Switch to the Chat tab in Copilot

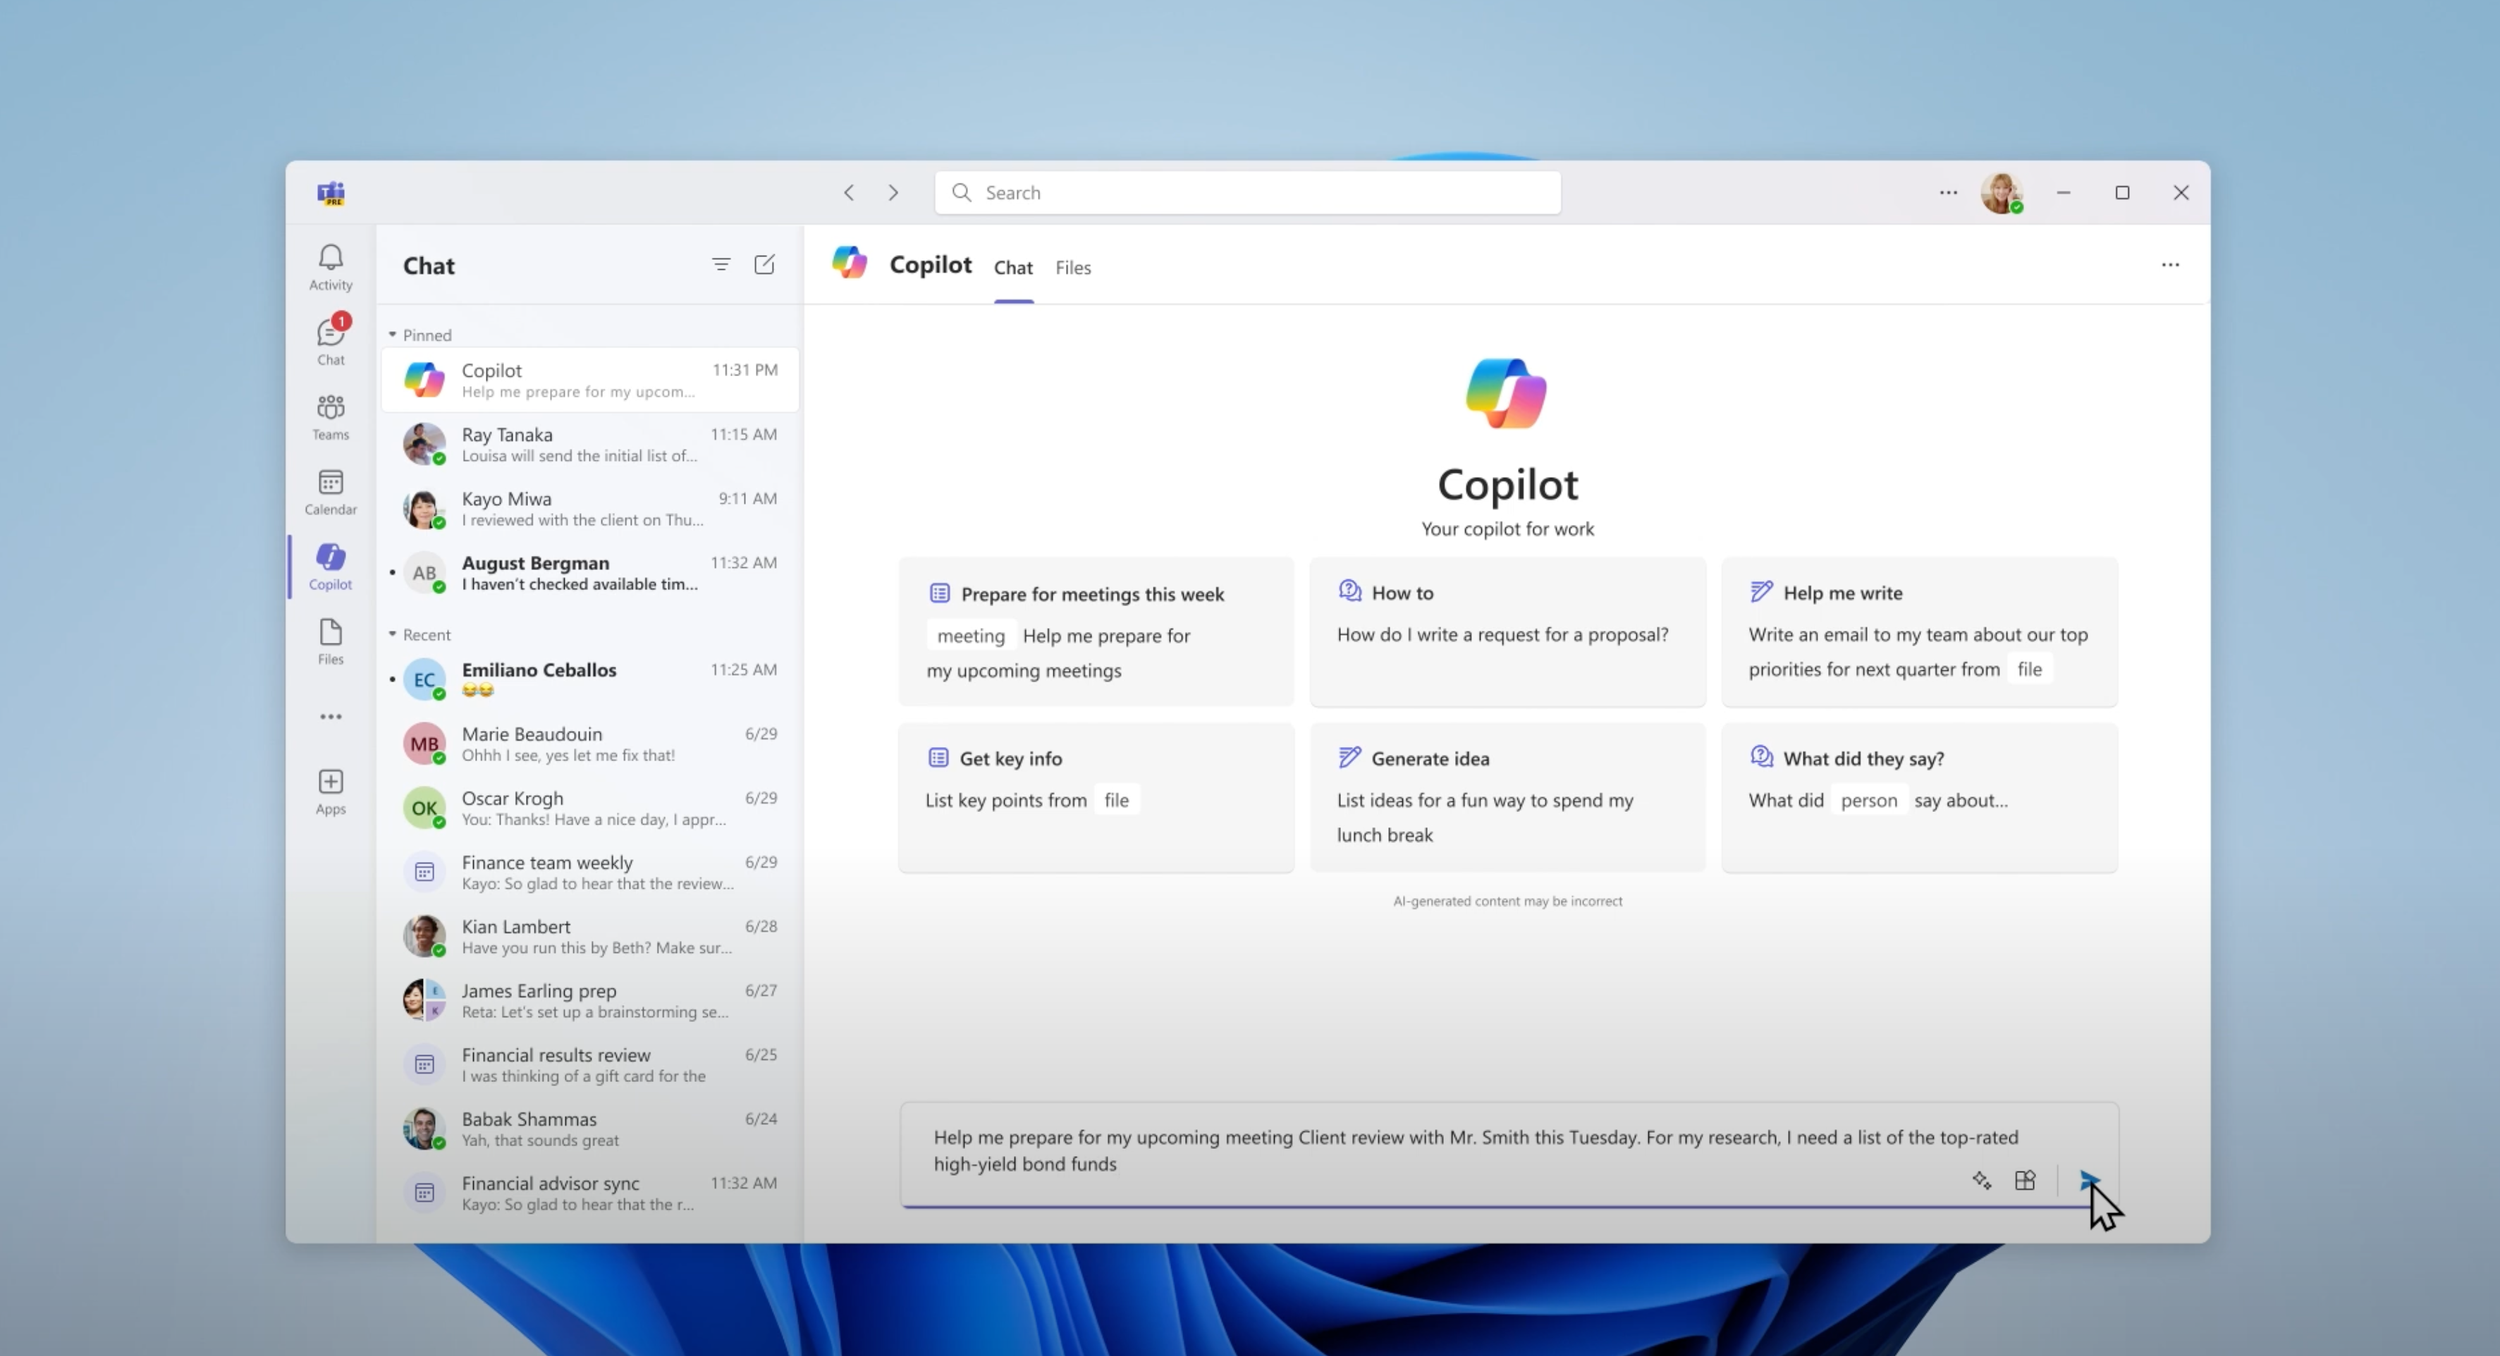(x=1013, y=268)
